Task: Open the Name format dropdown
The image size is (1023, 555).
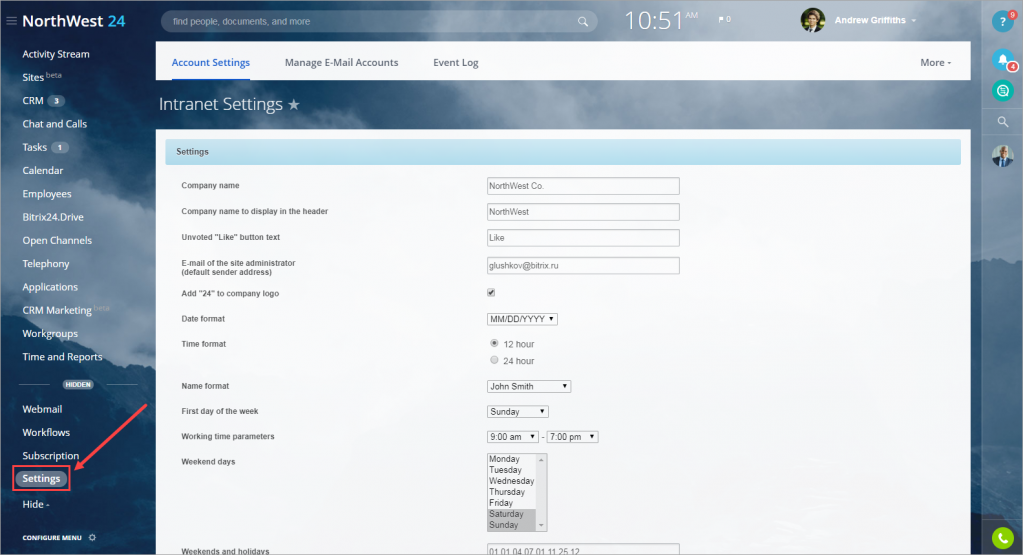Action: pos(528,386)
